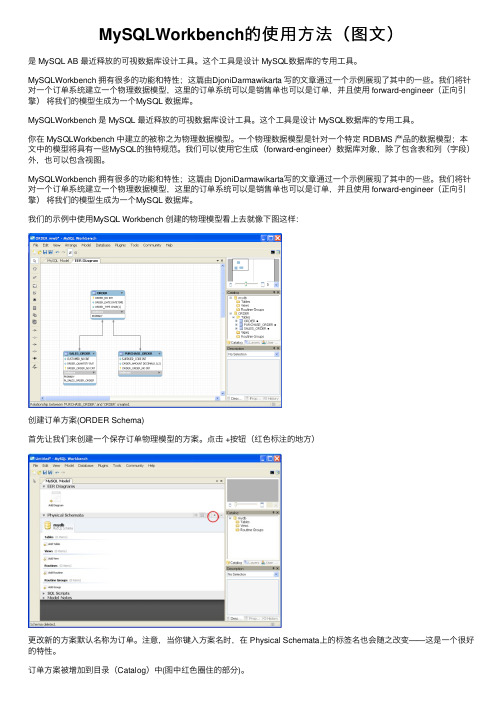Select the routine group tool in palette
Viewport: 504px width, 713px height.
tap(35, 322)
